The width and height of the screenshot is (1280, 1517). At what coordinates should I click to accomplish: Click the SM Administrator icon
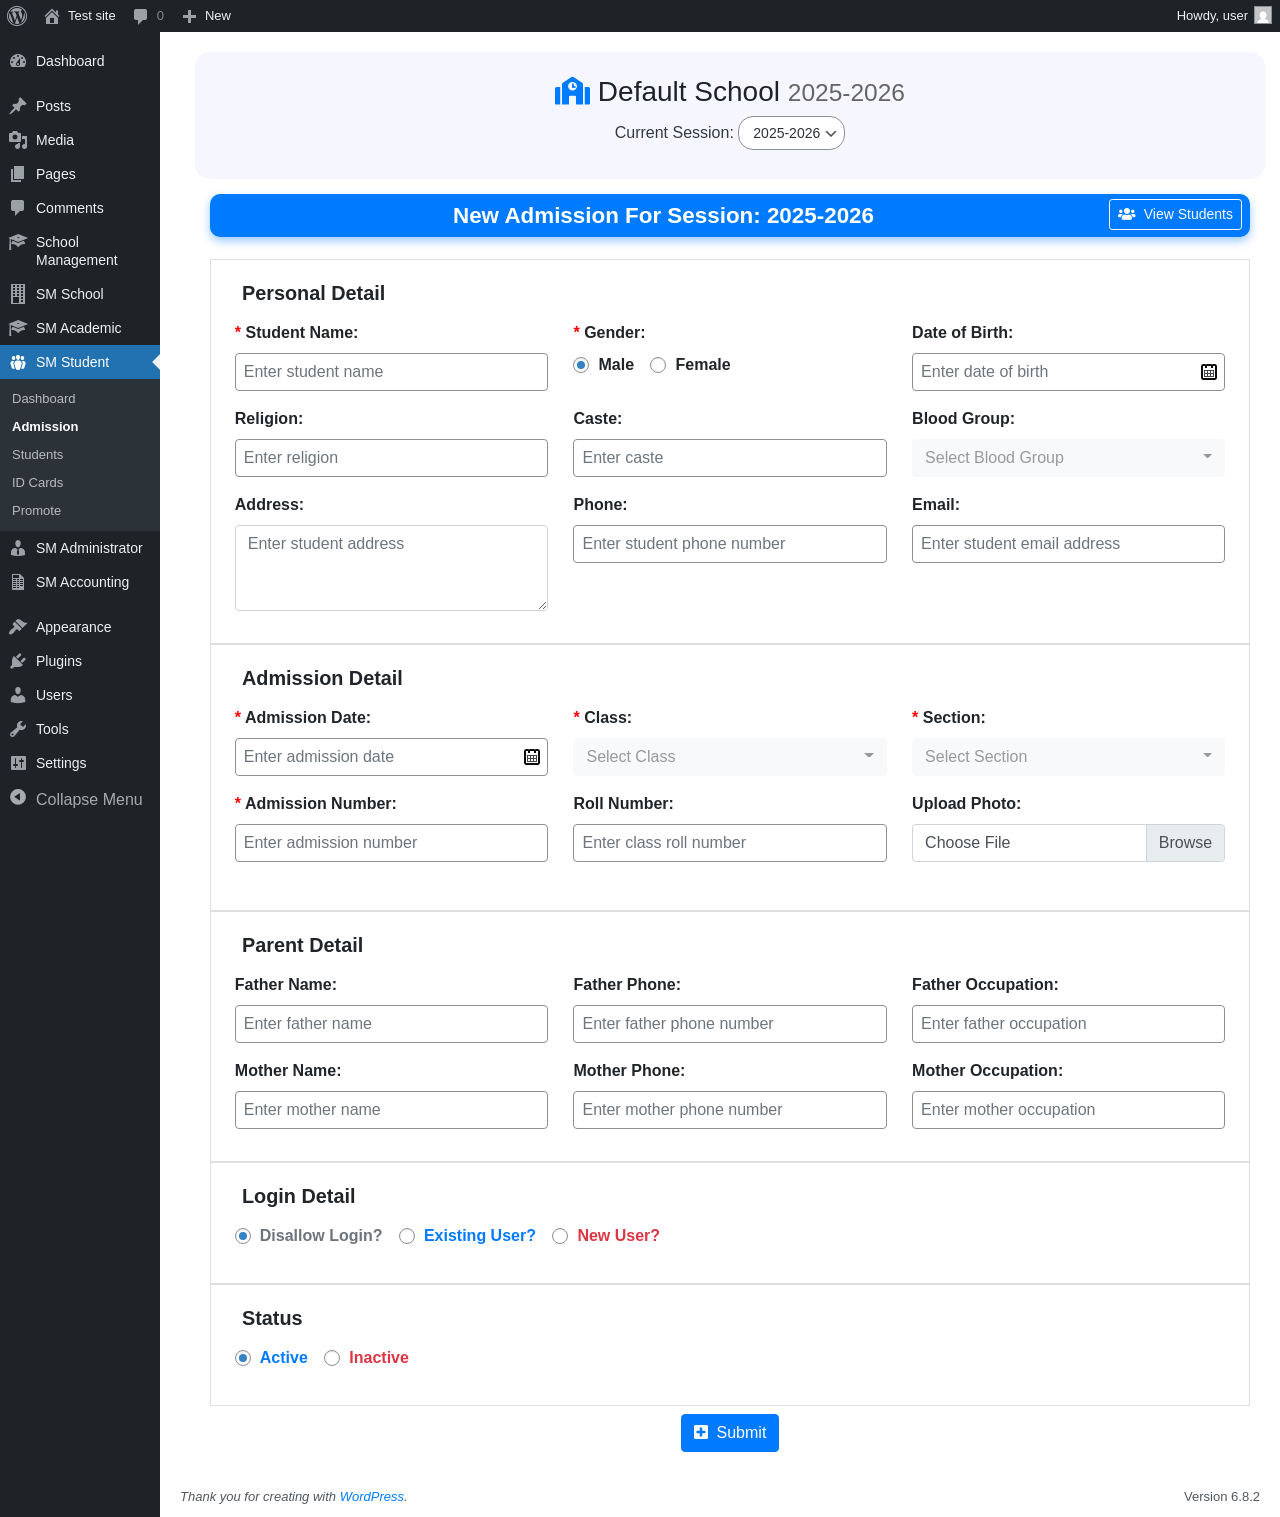tap(18, 548)
